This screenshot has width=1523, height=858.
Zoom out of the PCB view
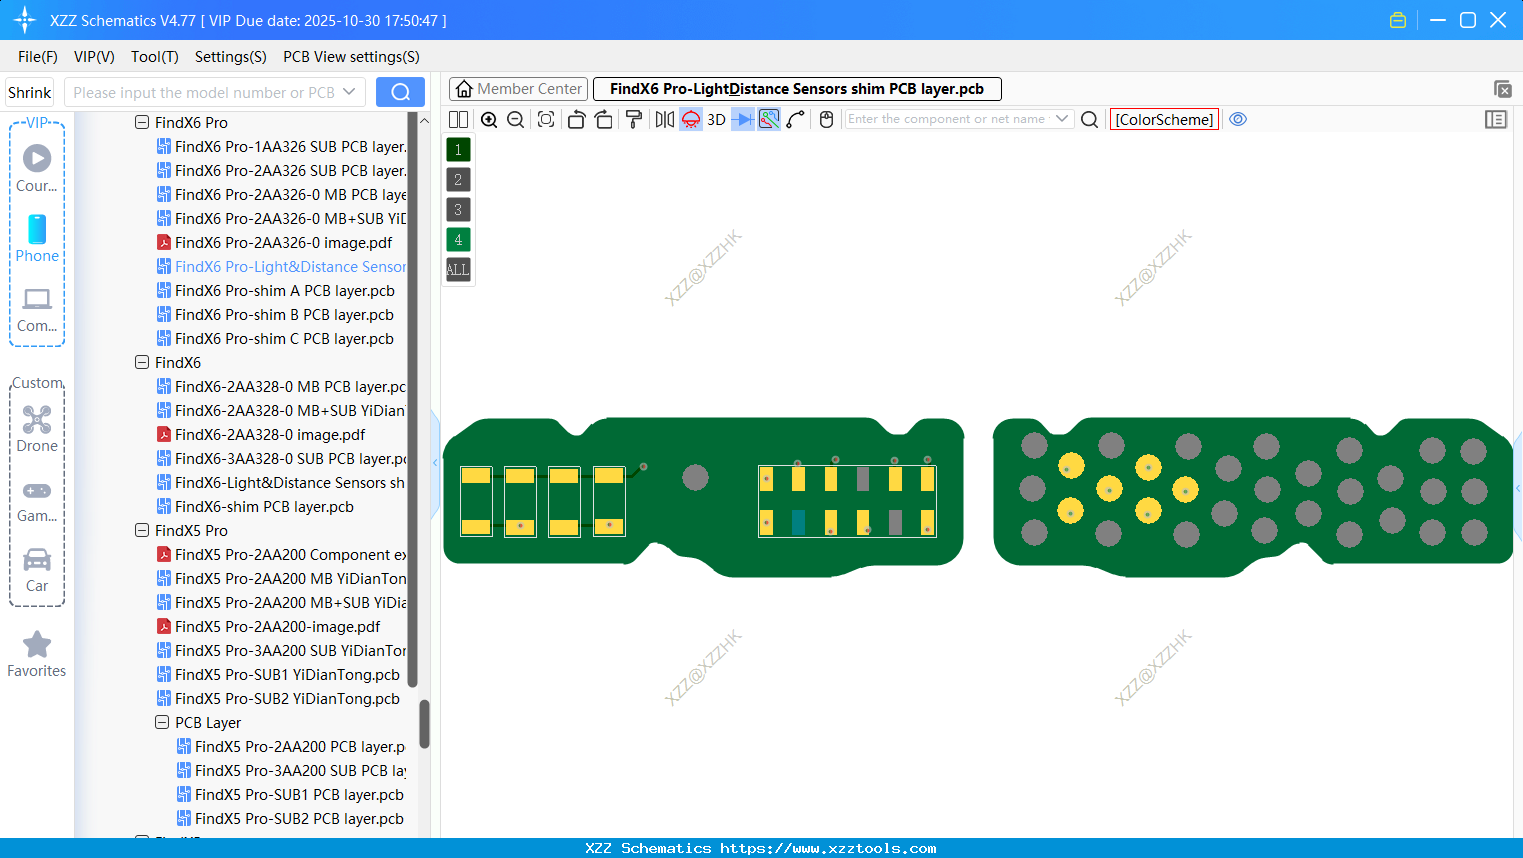click(x=516, y=120)
